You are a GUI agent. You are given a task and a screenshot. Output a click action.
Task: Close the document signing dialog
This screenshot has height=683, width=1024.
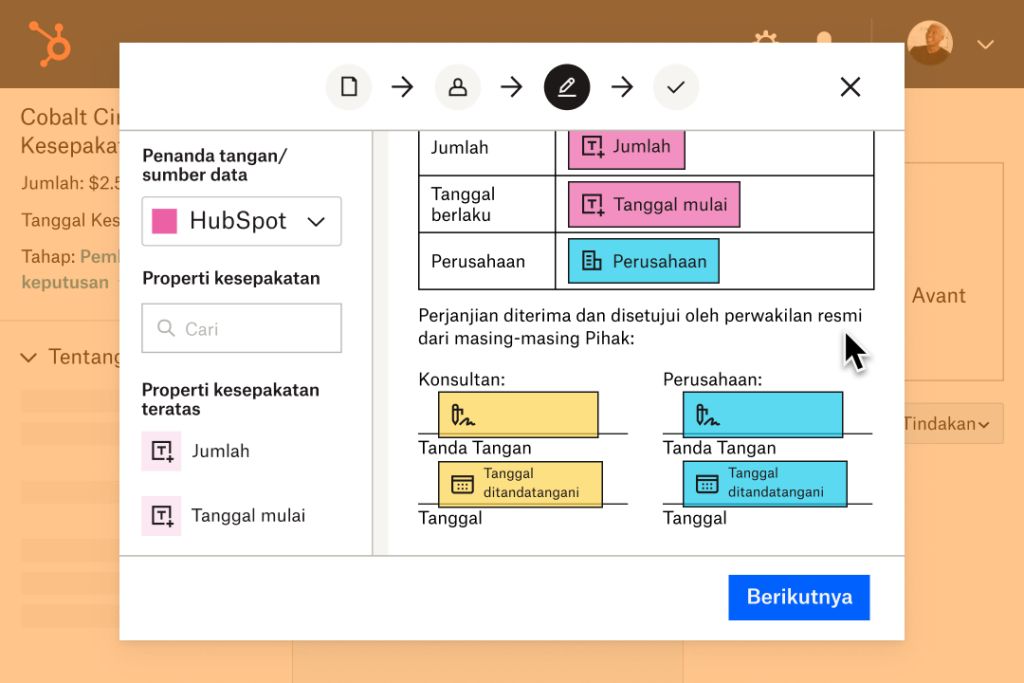850,87
